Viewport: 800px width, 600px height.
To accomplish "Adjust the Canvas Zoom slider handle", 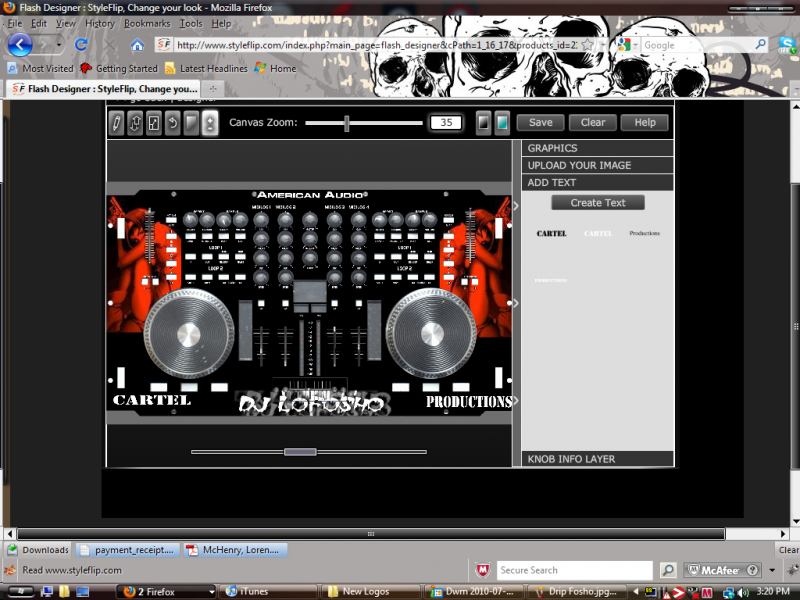I will click(x=347, y=123).
